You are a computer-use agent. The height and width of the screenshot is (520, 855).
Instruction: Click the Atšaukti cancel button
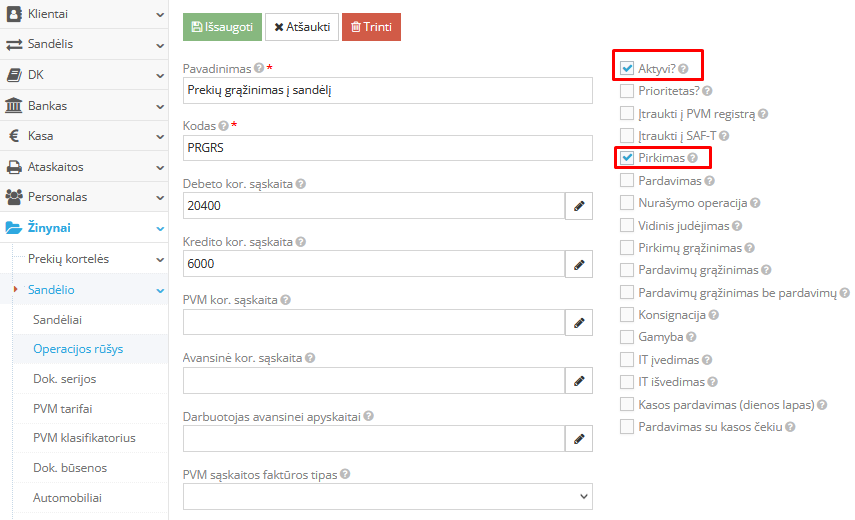pyautogui.click(x=301, y=27)
